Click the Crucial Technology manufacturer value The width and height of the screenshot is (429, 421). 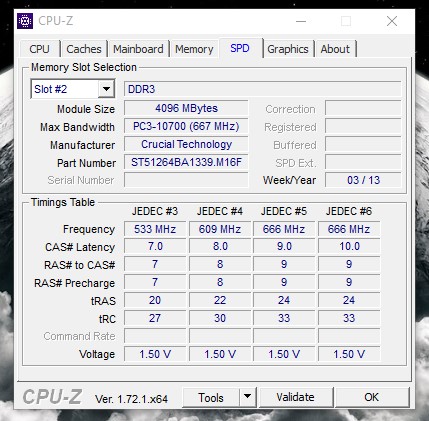[x=186, y=144]
